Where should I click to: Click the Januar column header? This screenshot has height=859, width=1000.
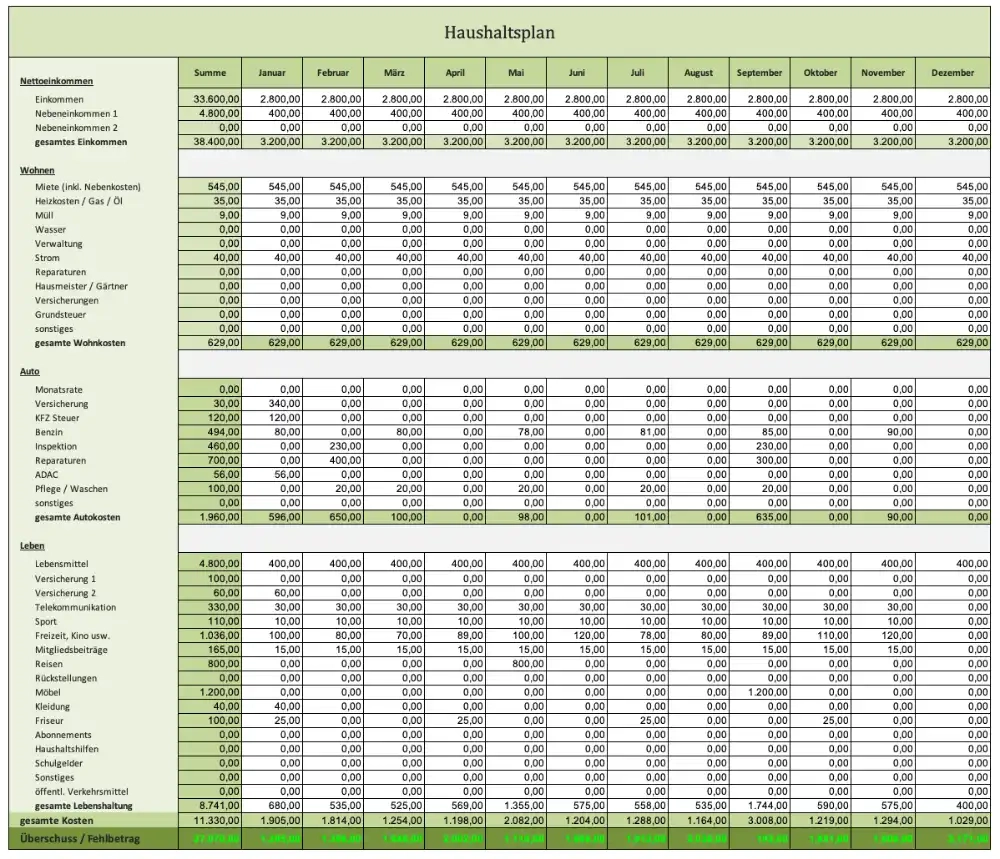pos(272,73)
